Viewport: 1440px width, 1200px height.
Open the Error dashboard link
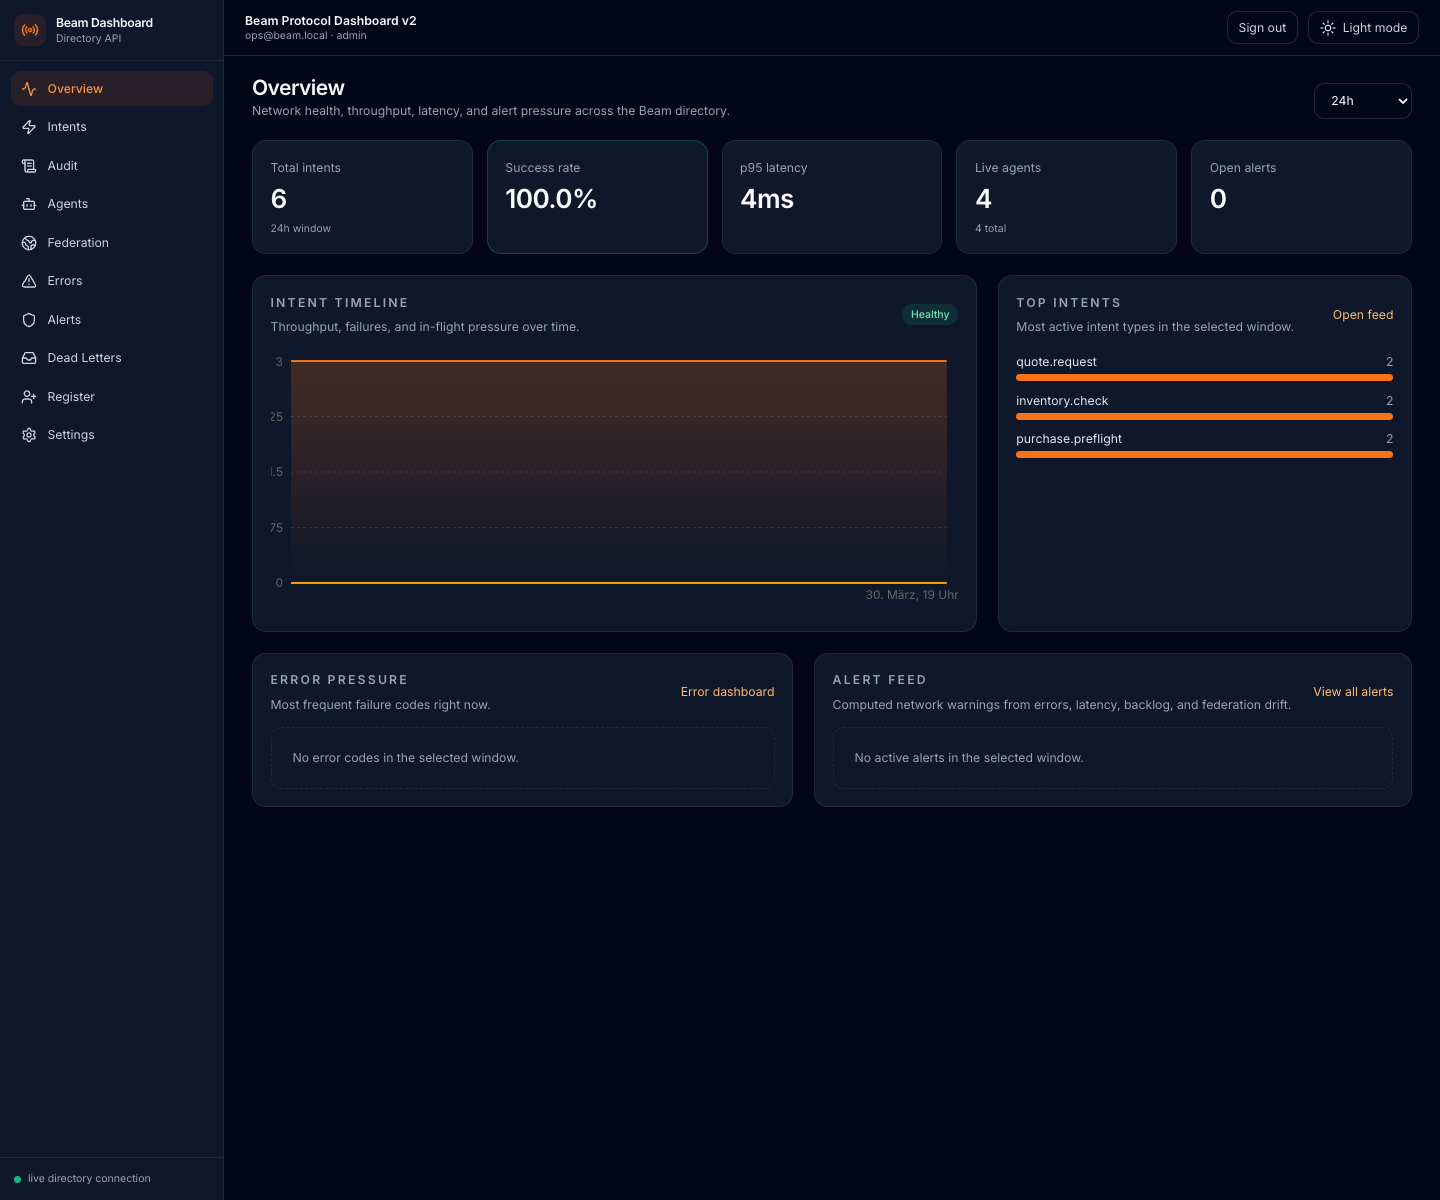[727, 691]
